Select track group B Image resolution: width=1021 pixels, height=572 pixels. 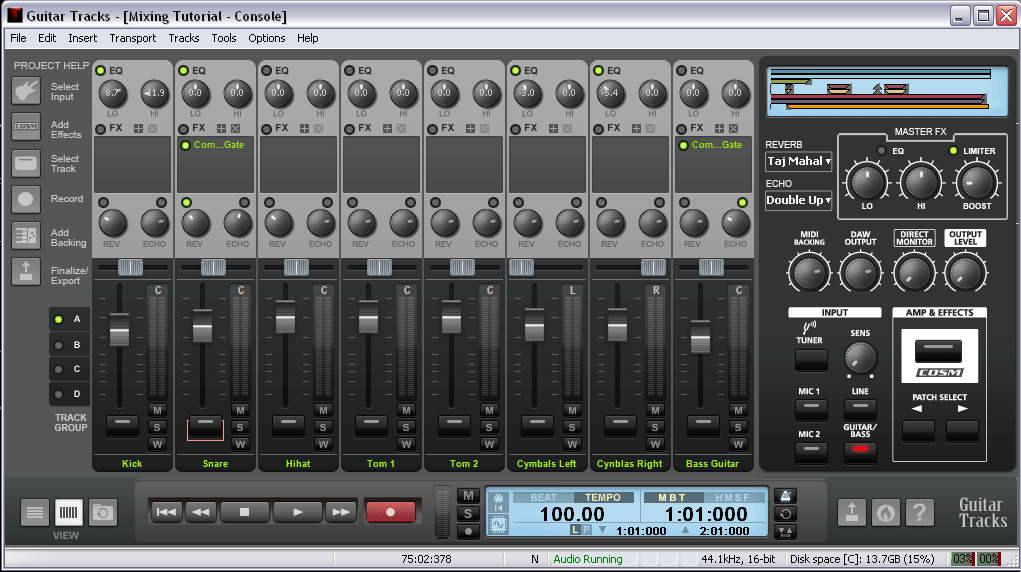[68, 345]
